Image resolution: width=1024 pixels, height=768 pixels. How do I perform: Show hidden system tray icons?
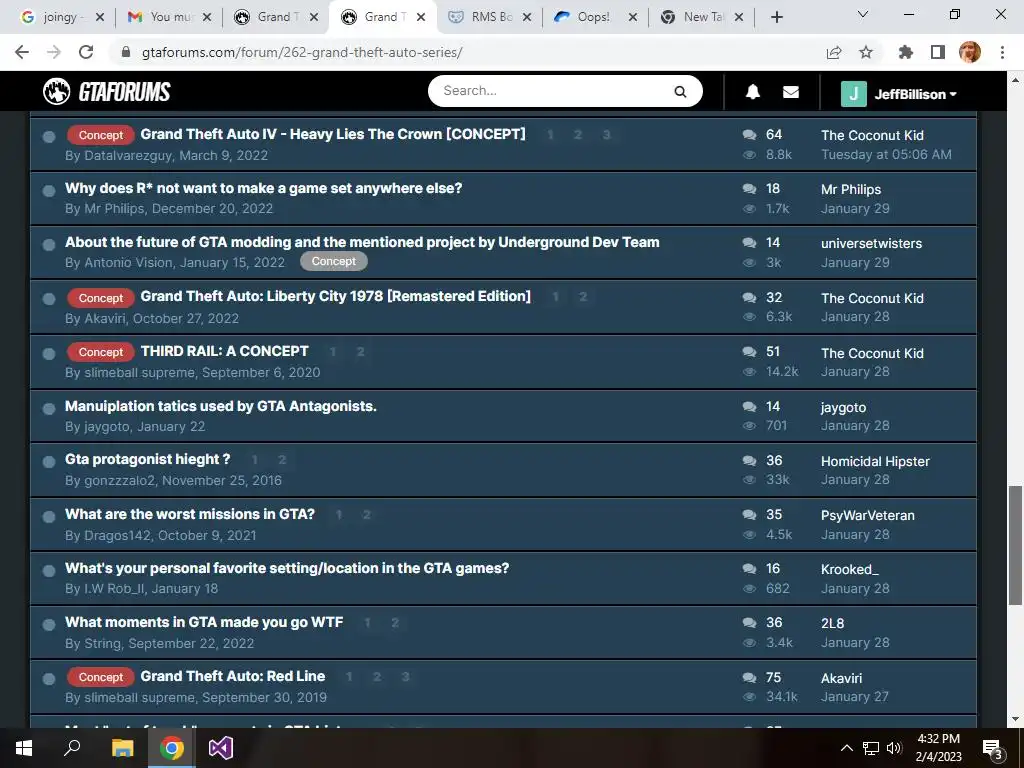click(846, 748)
